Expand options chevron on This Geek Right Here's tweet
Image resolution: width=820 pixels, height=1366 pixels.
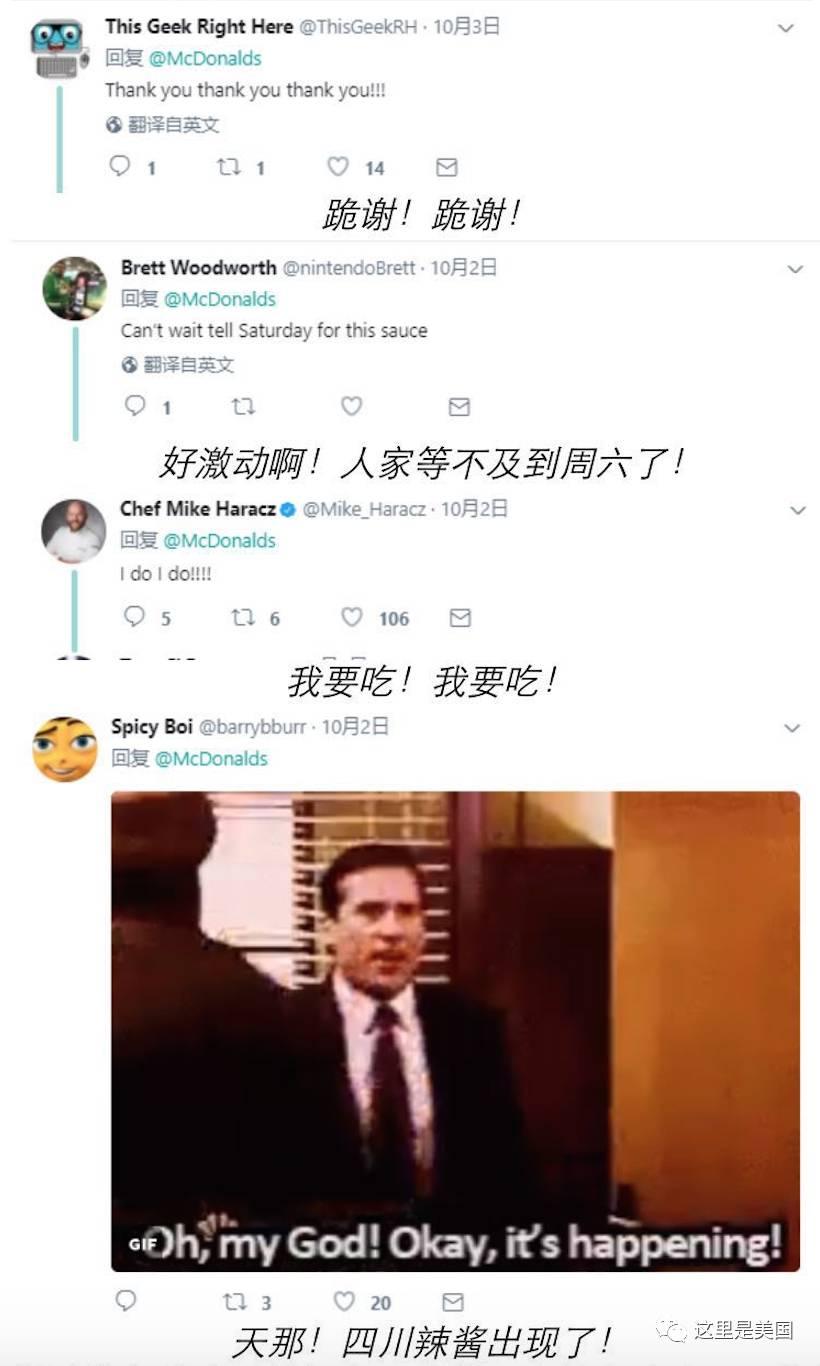point(786,28)
